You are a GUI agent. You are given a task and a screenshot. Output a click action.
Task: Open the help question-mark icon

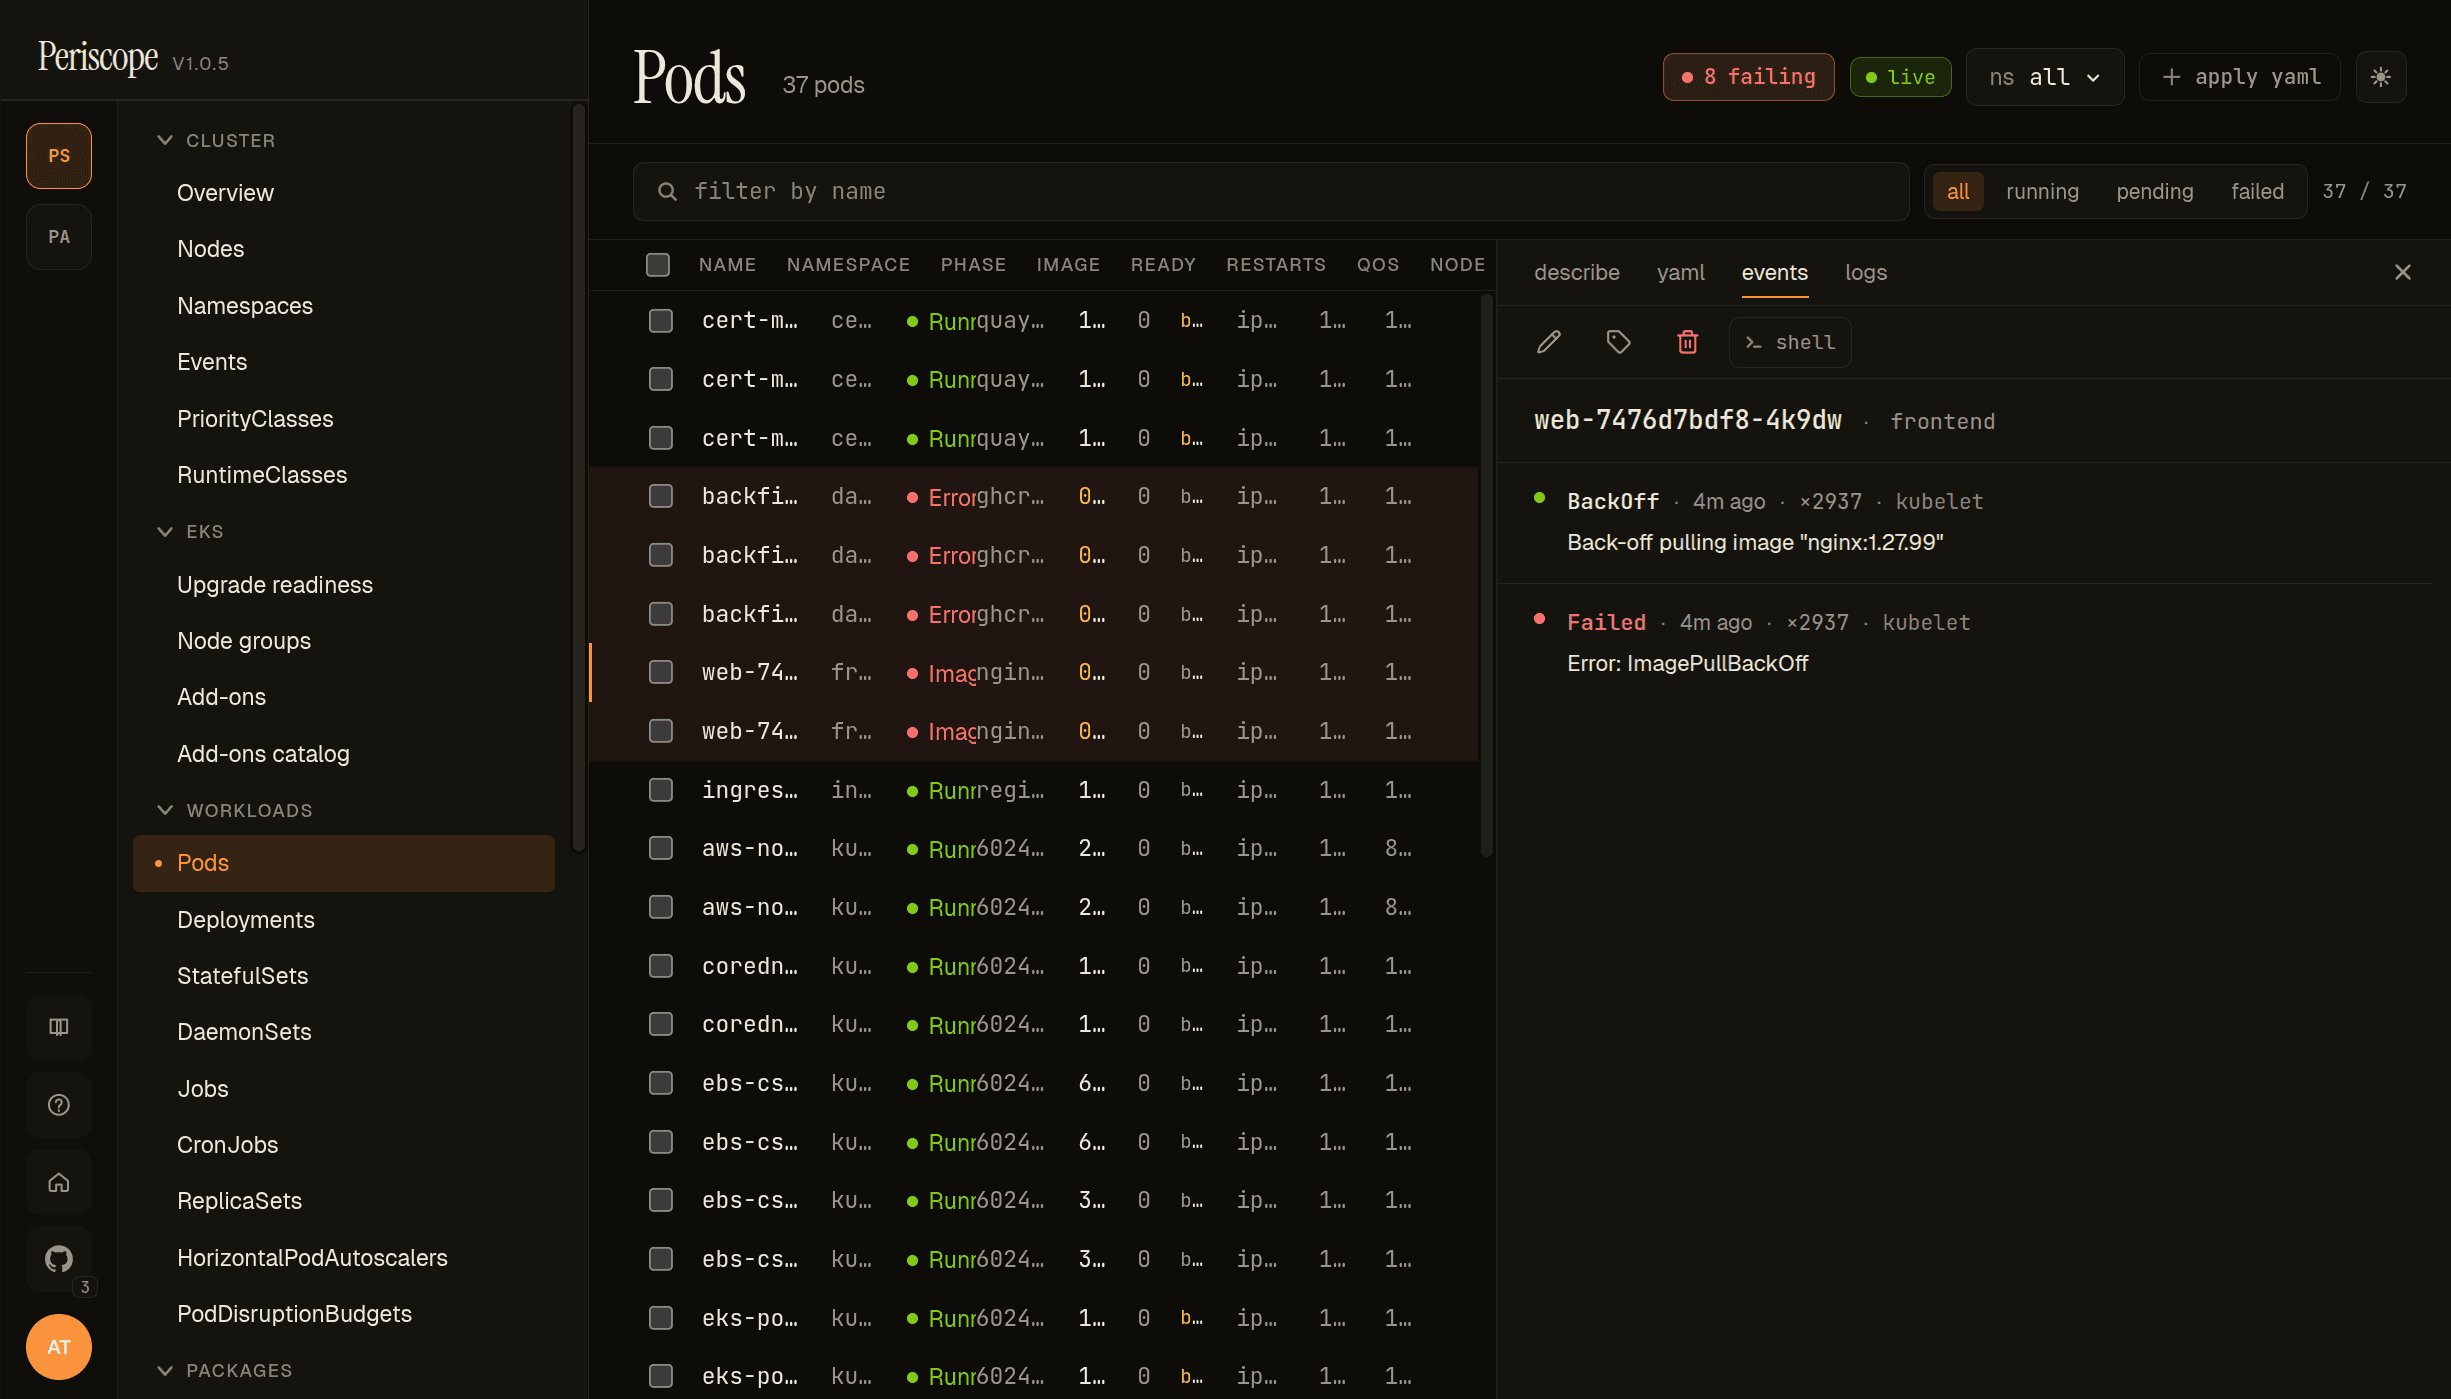point(59,1105)
